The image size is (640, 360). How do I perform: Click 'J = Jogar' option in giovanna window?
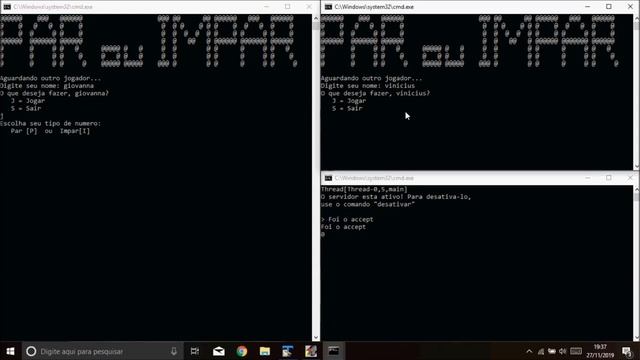pos(28,101)
